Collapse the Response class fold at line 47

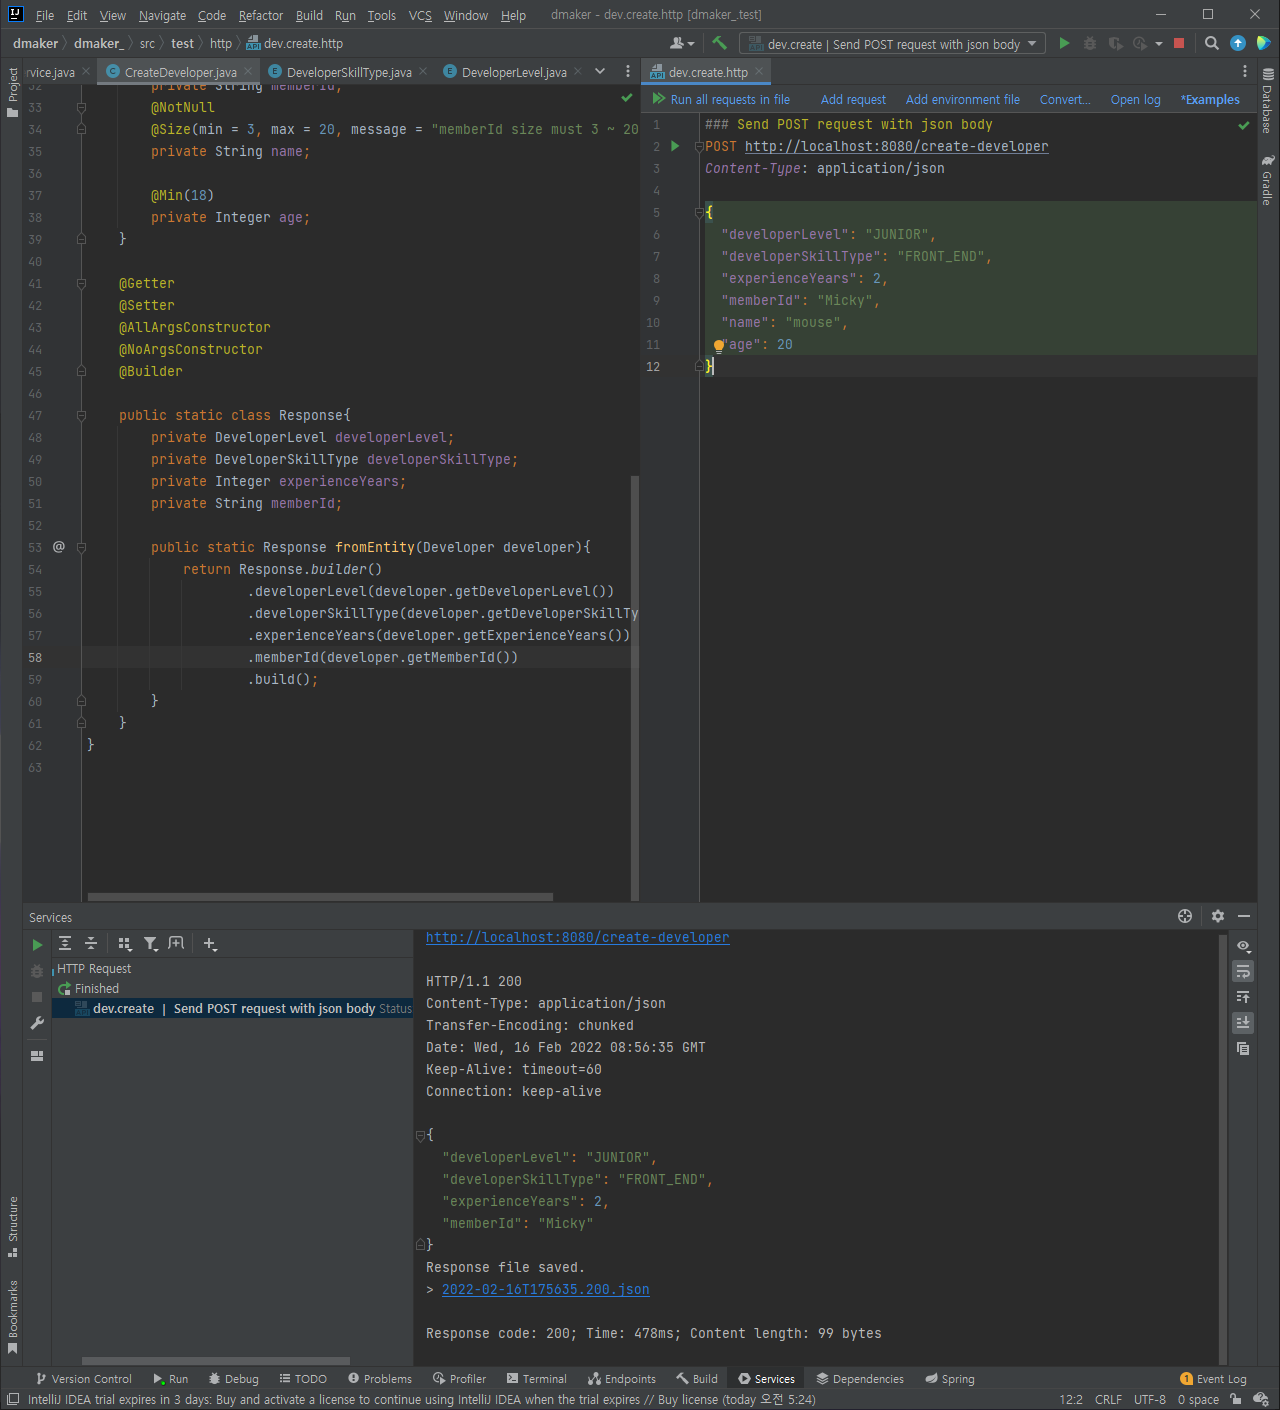tap(81, 415)
